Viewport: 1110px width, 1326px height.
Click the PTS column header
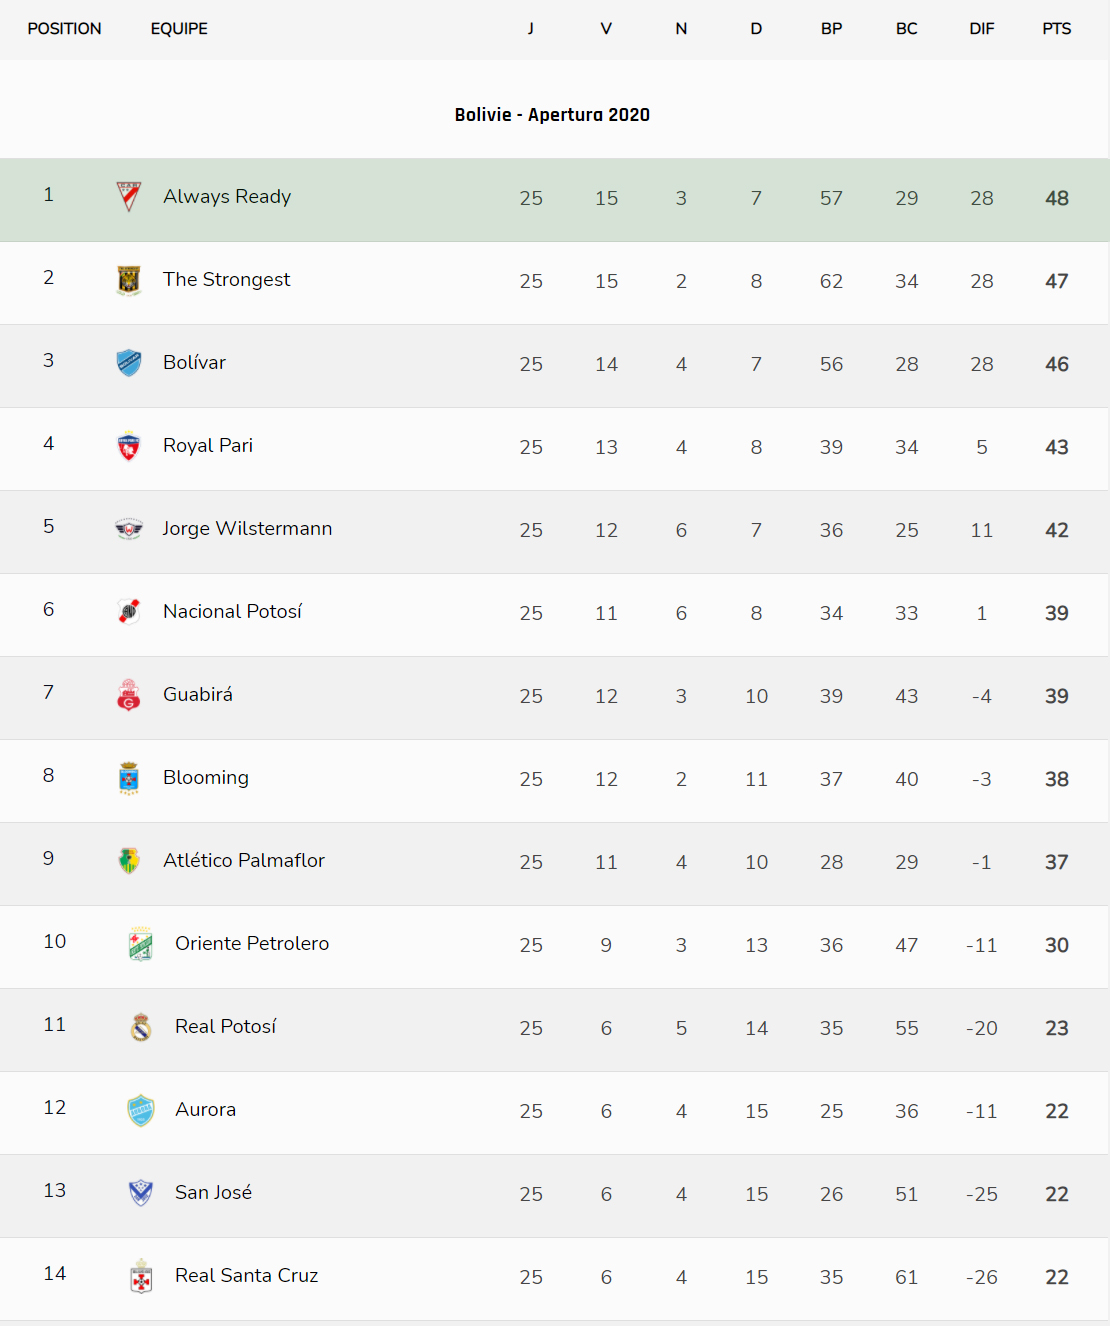pyautogui.click(x=1056, y=29)
